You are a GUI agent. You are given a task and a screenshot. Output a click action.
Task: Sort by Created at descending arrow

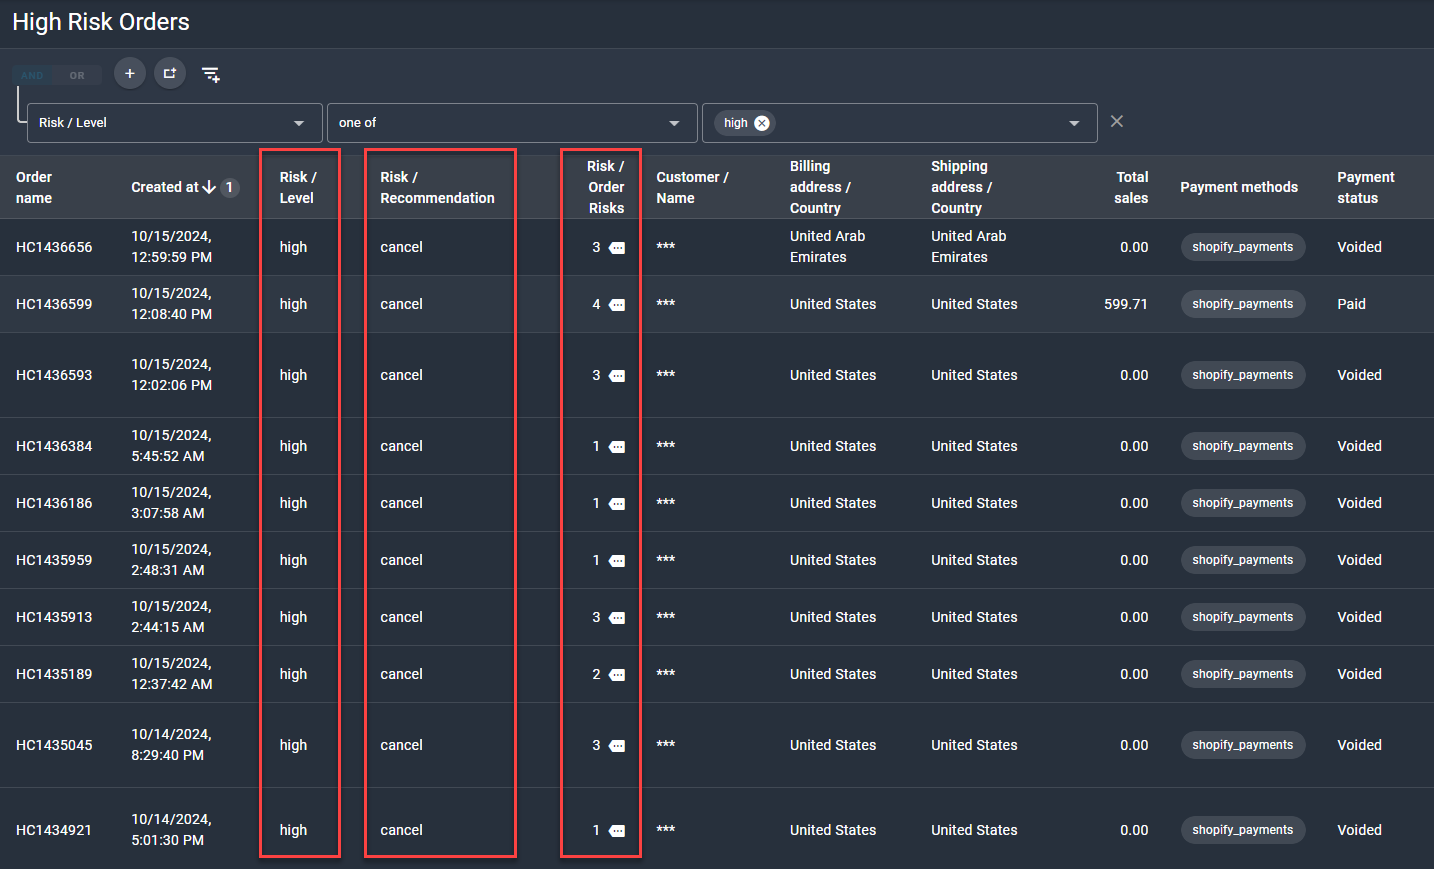tap(209, 187)
